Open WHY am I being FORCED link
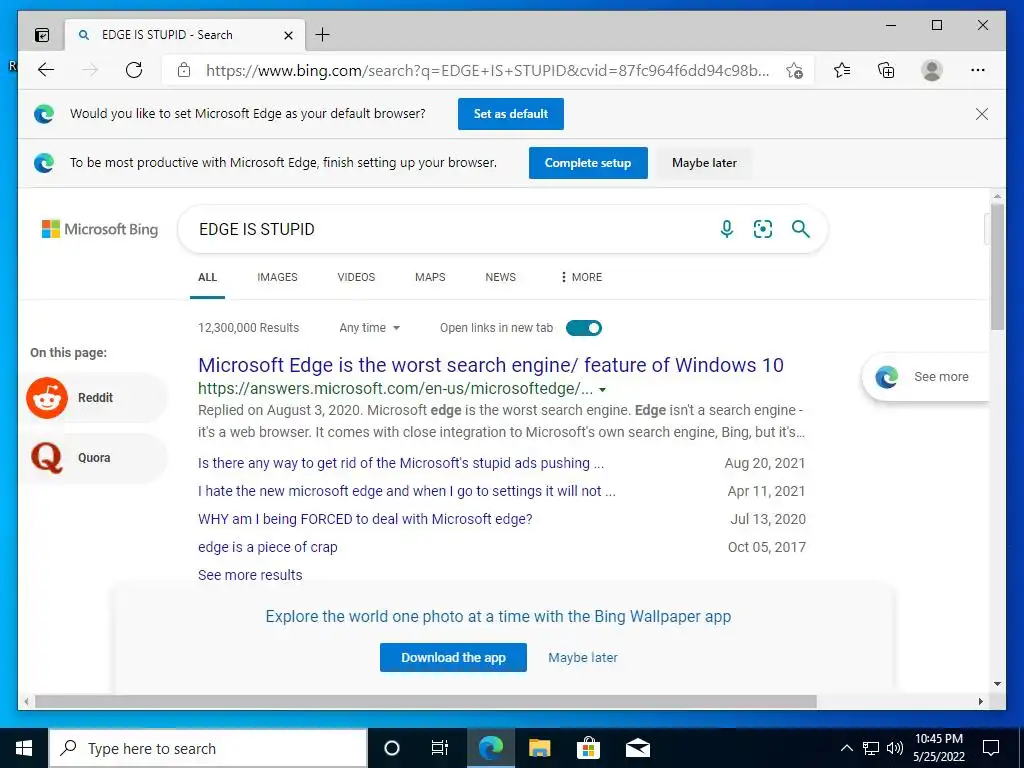The height and width of the screenshot is (768, 1024). 365,519
